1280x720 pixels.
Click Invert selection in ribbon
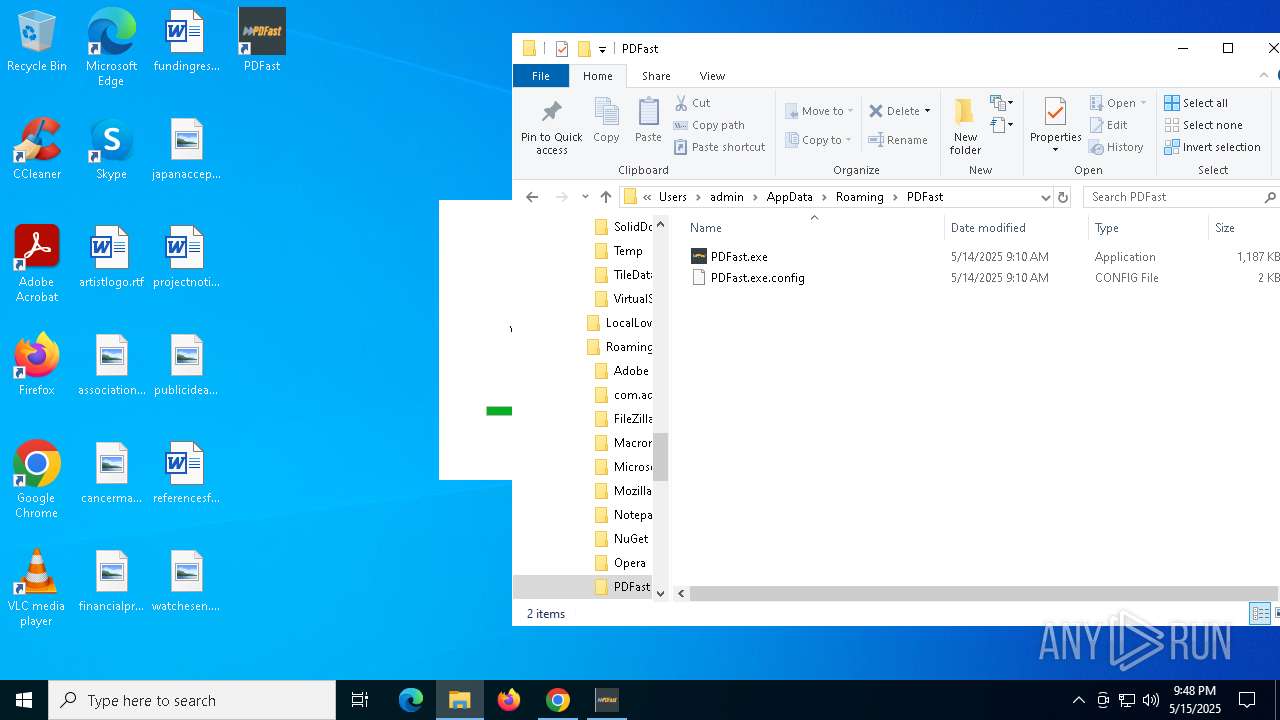(1213, 147)
